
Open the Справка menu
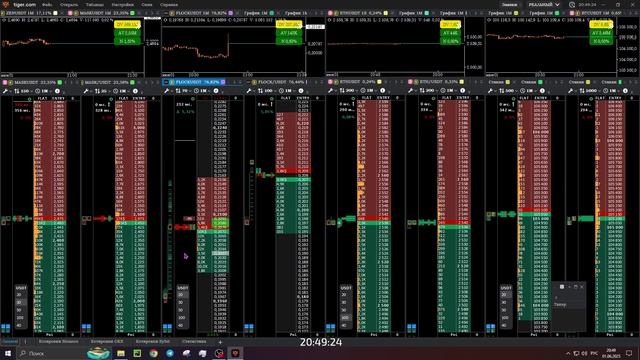click(169, 4)
